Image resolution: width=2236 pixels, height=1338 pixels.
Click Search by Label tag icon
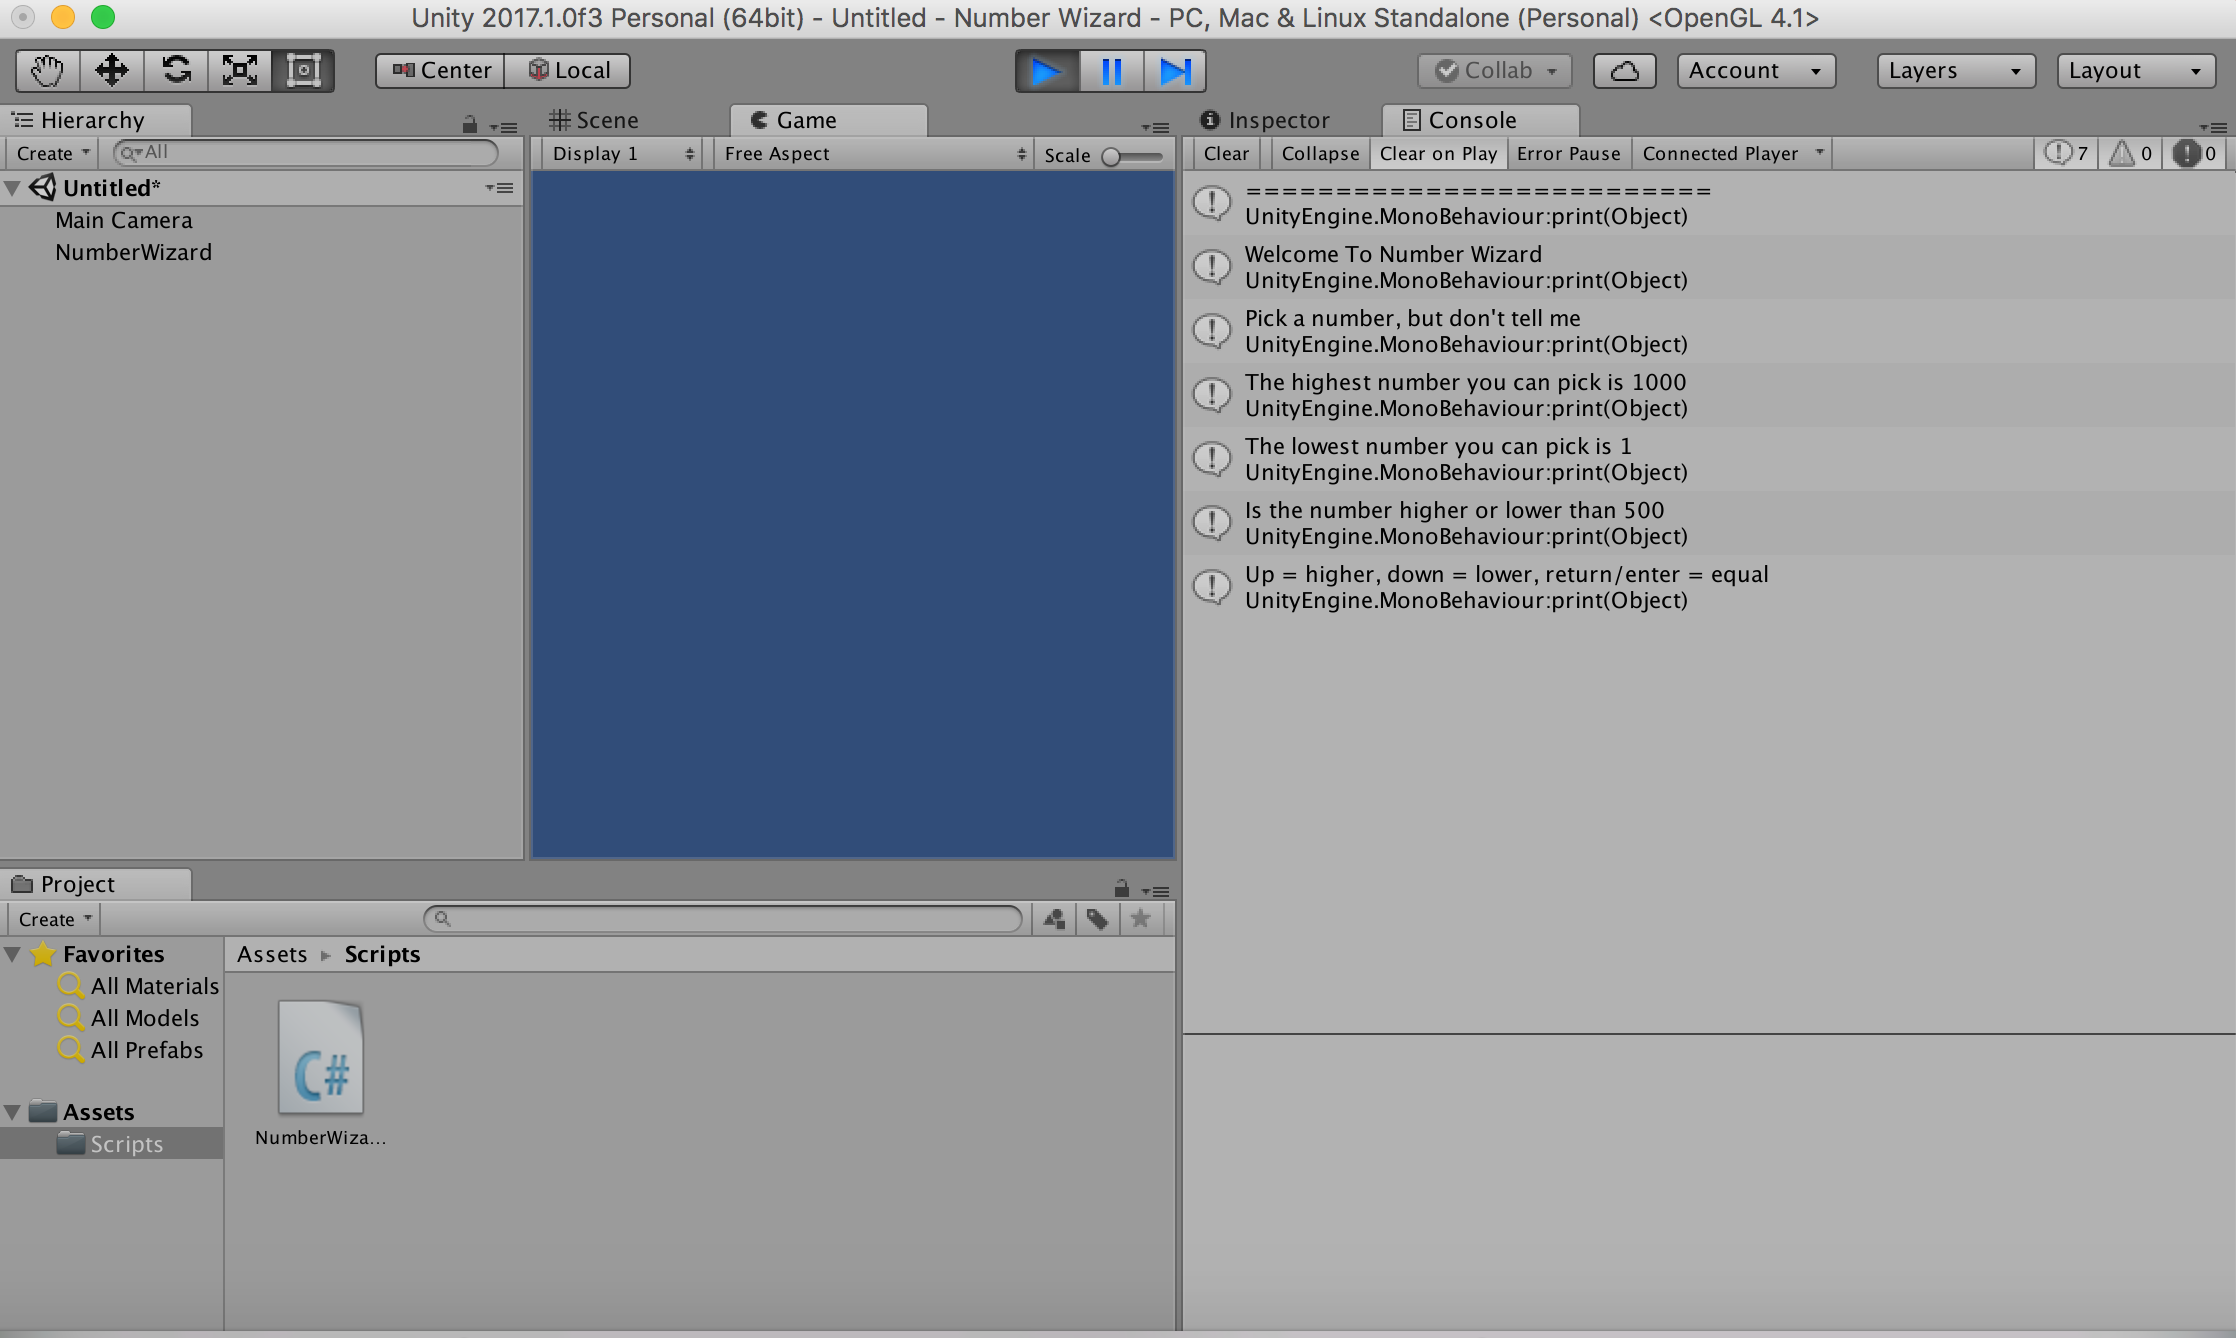point(1097,919)
